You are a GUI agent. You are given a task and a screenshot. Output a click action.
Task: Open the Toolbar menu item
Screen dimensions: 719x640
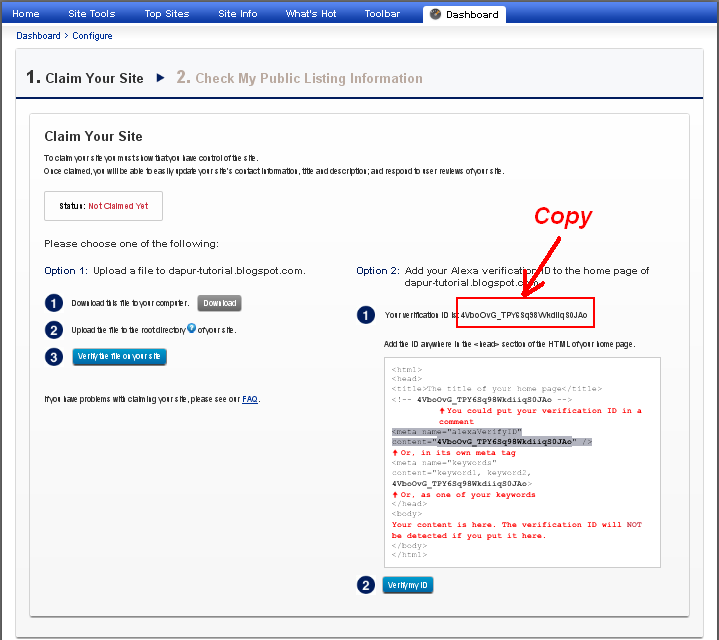[382, 14]
